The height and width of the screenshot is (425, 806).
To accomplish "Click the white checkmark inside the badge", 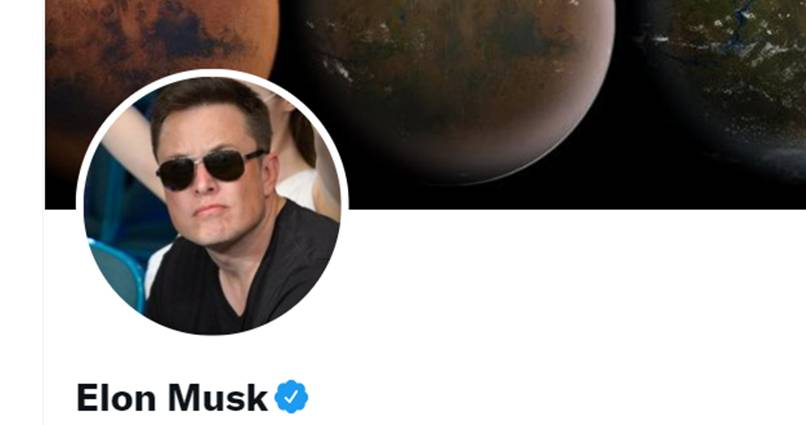I will point(291,397).
